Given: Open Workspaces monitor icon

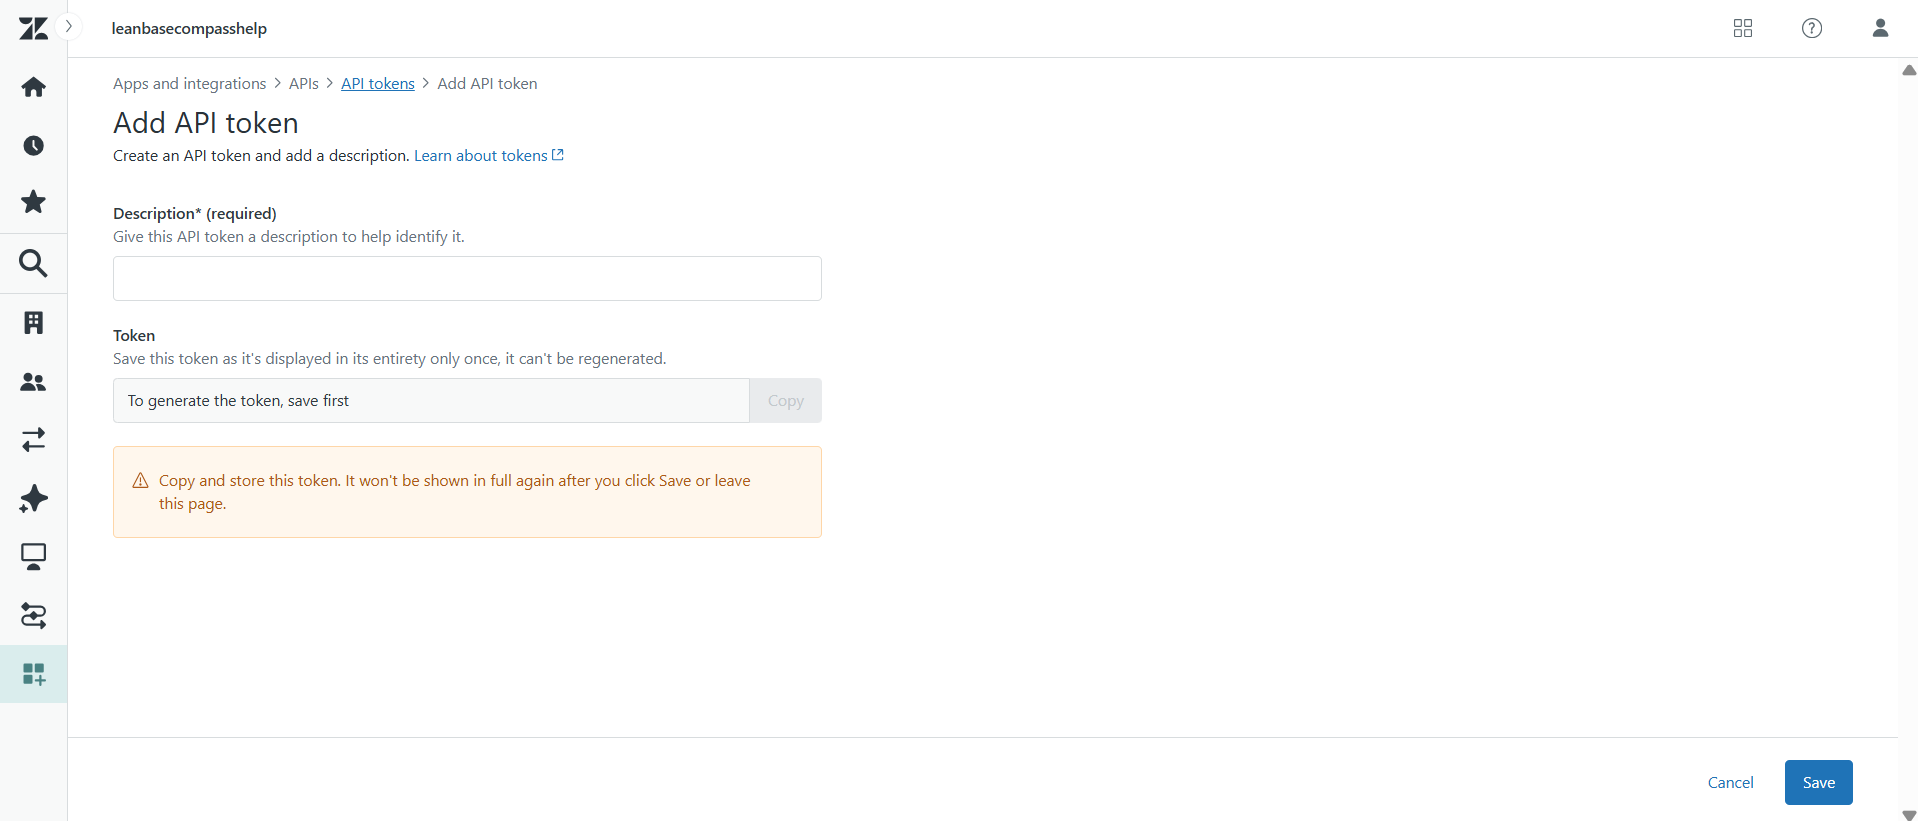Looking at the screenshot, I should tap(33, 557).
